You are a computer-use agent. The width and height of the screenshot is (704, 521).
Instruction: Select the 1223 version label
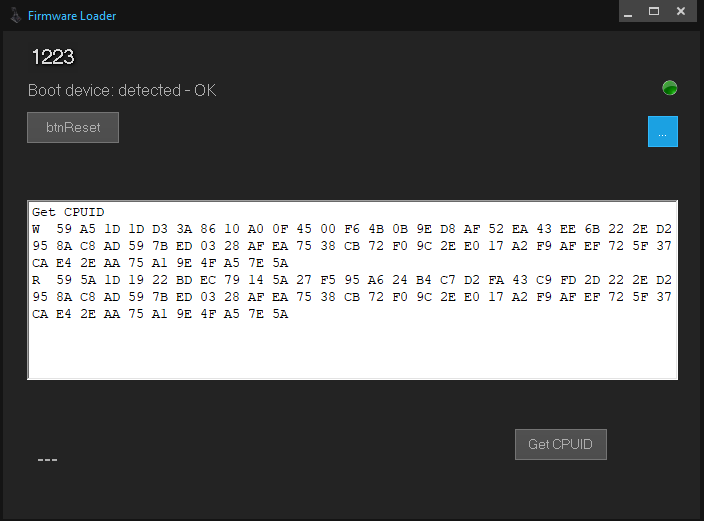[53, 57]
